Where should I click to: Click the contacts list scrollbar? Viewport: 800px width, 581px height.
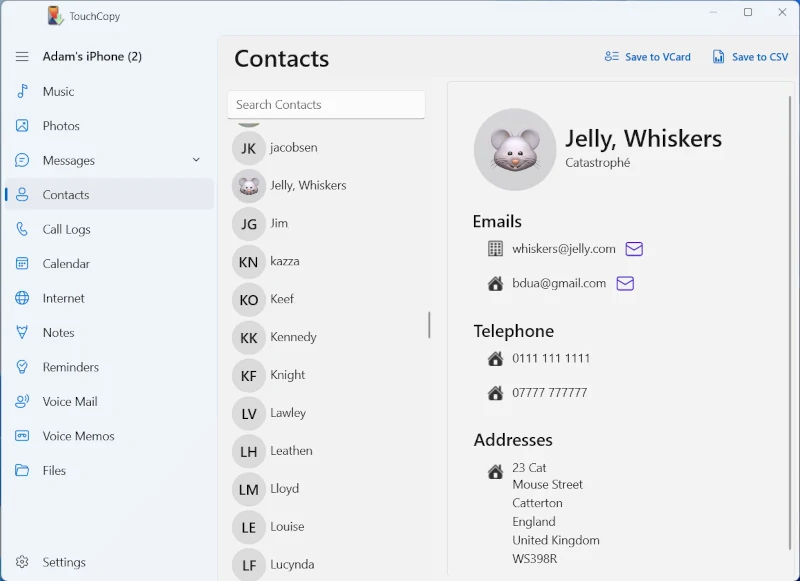click(429, 324)
